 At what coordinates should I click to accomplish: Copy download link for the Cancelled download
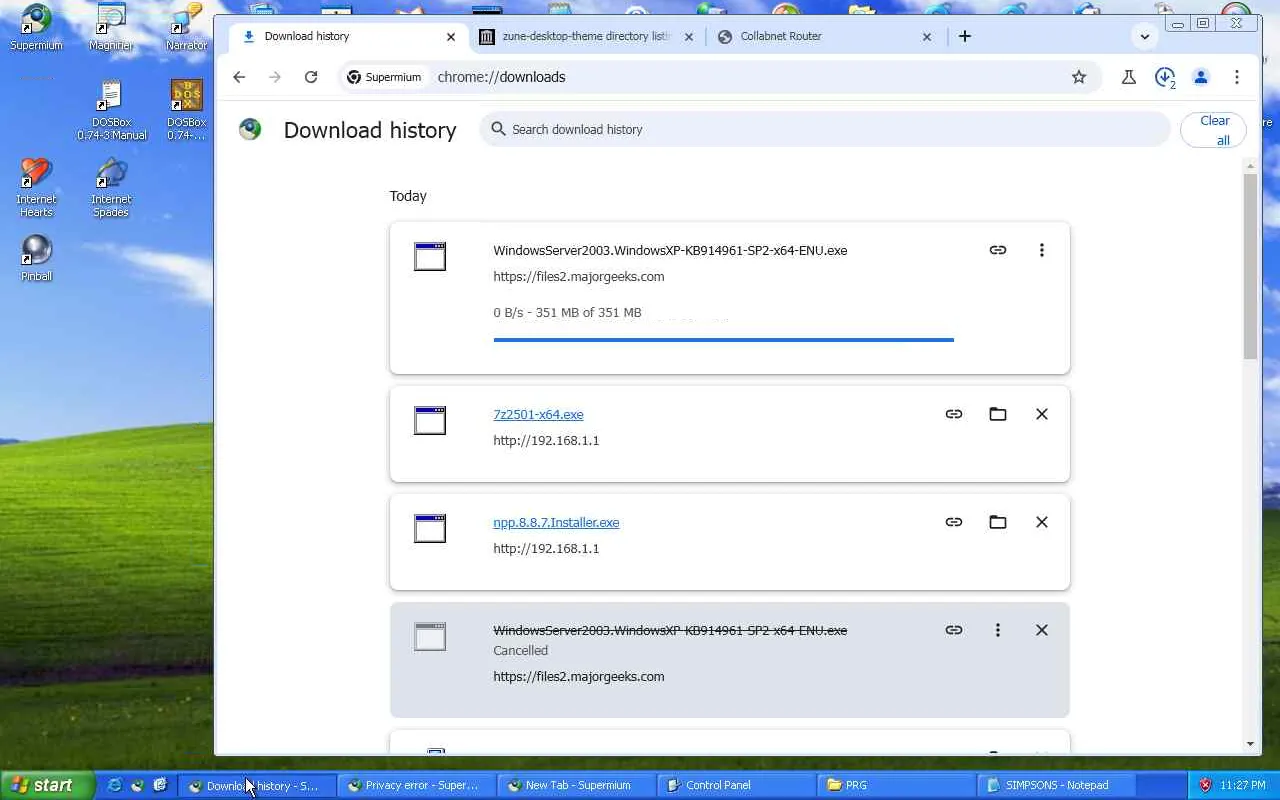tap(954, 630)
